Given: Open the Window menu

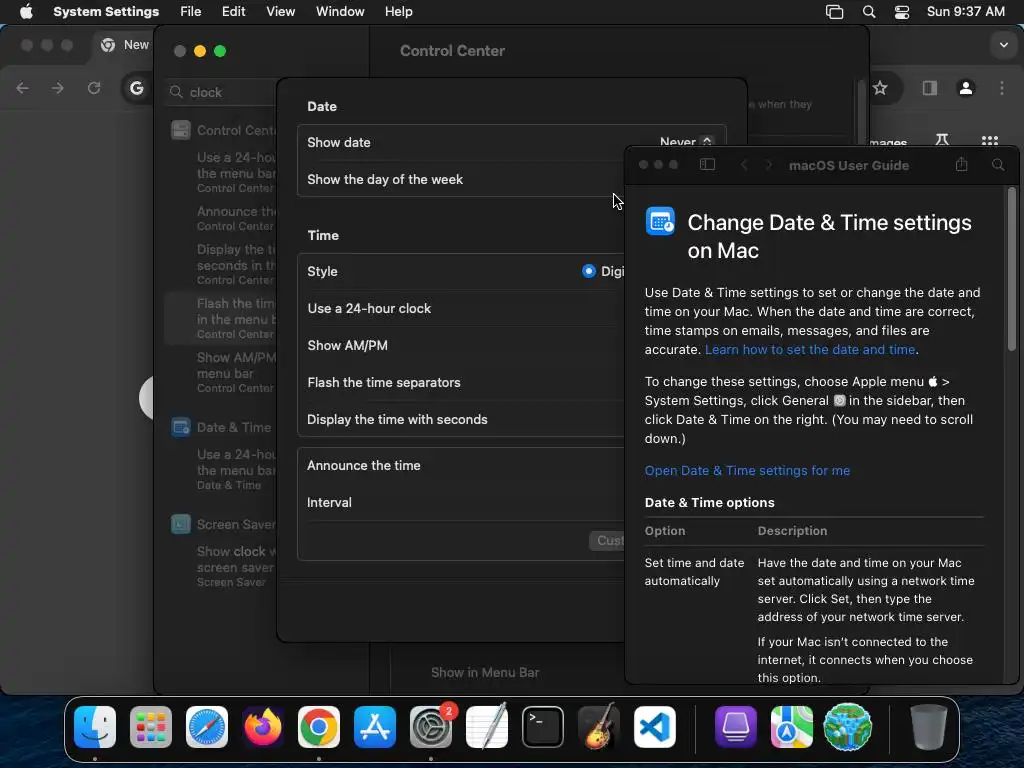Looking at the screenshot, I should pyautogui.click(x=340, y=12).
